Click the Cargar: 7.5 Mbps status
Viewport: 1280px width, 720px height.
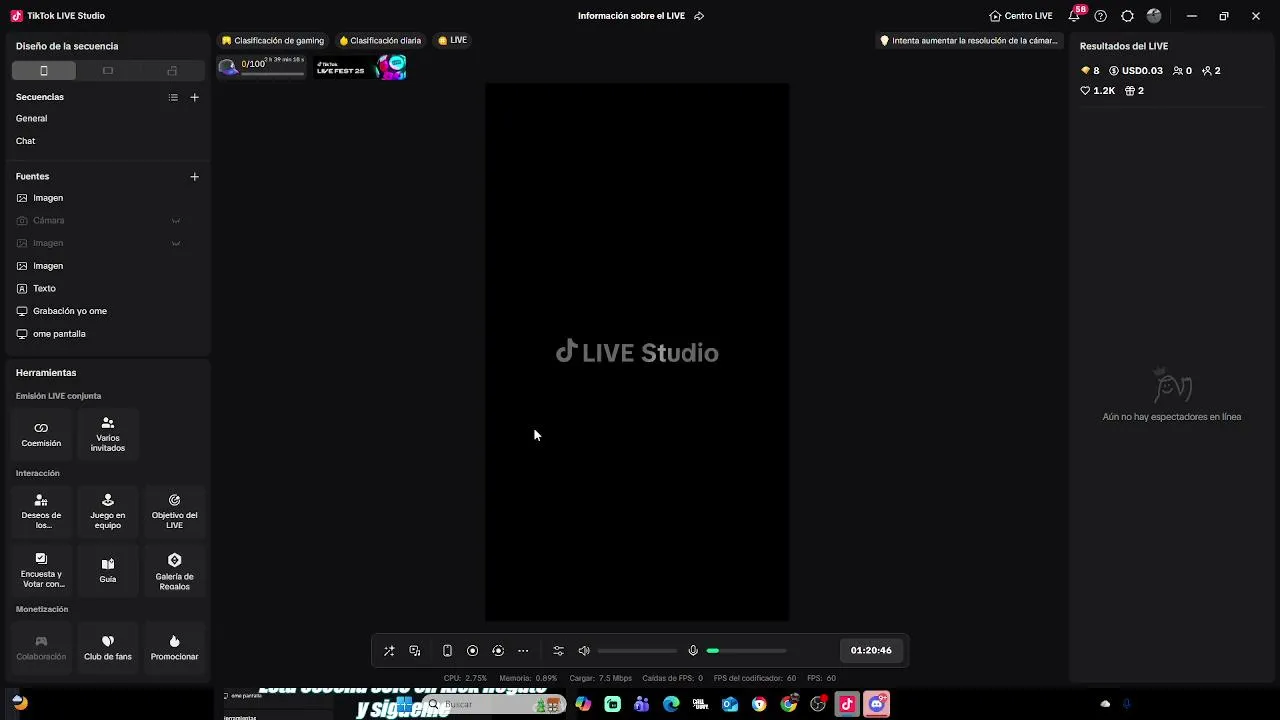600,678
